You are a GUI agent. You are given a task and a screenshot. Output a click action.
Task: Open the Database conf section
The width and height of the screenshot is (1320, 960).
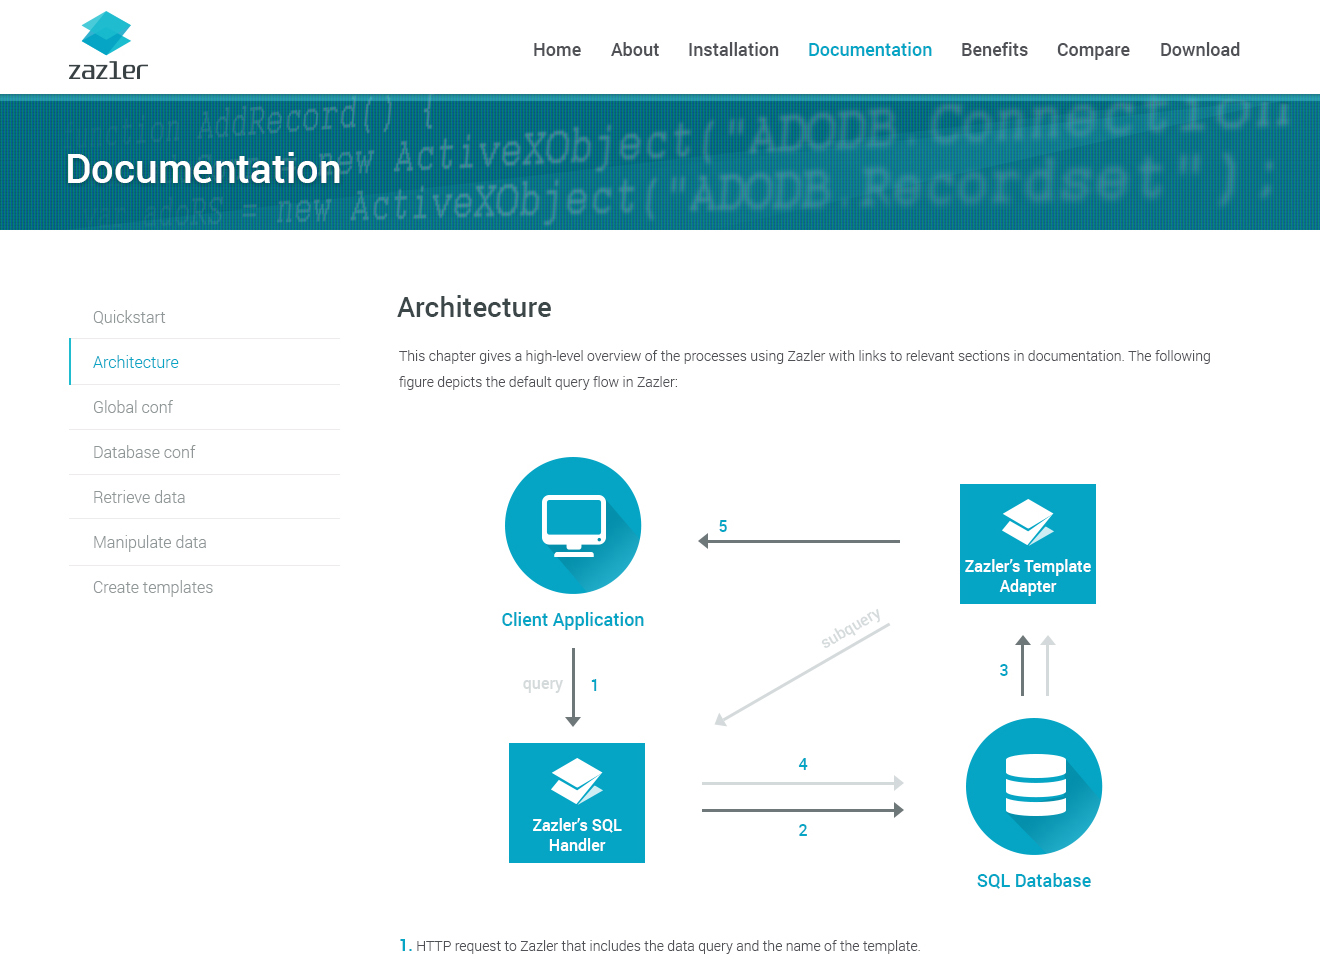pyautogui.click(x=144, y=452)
